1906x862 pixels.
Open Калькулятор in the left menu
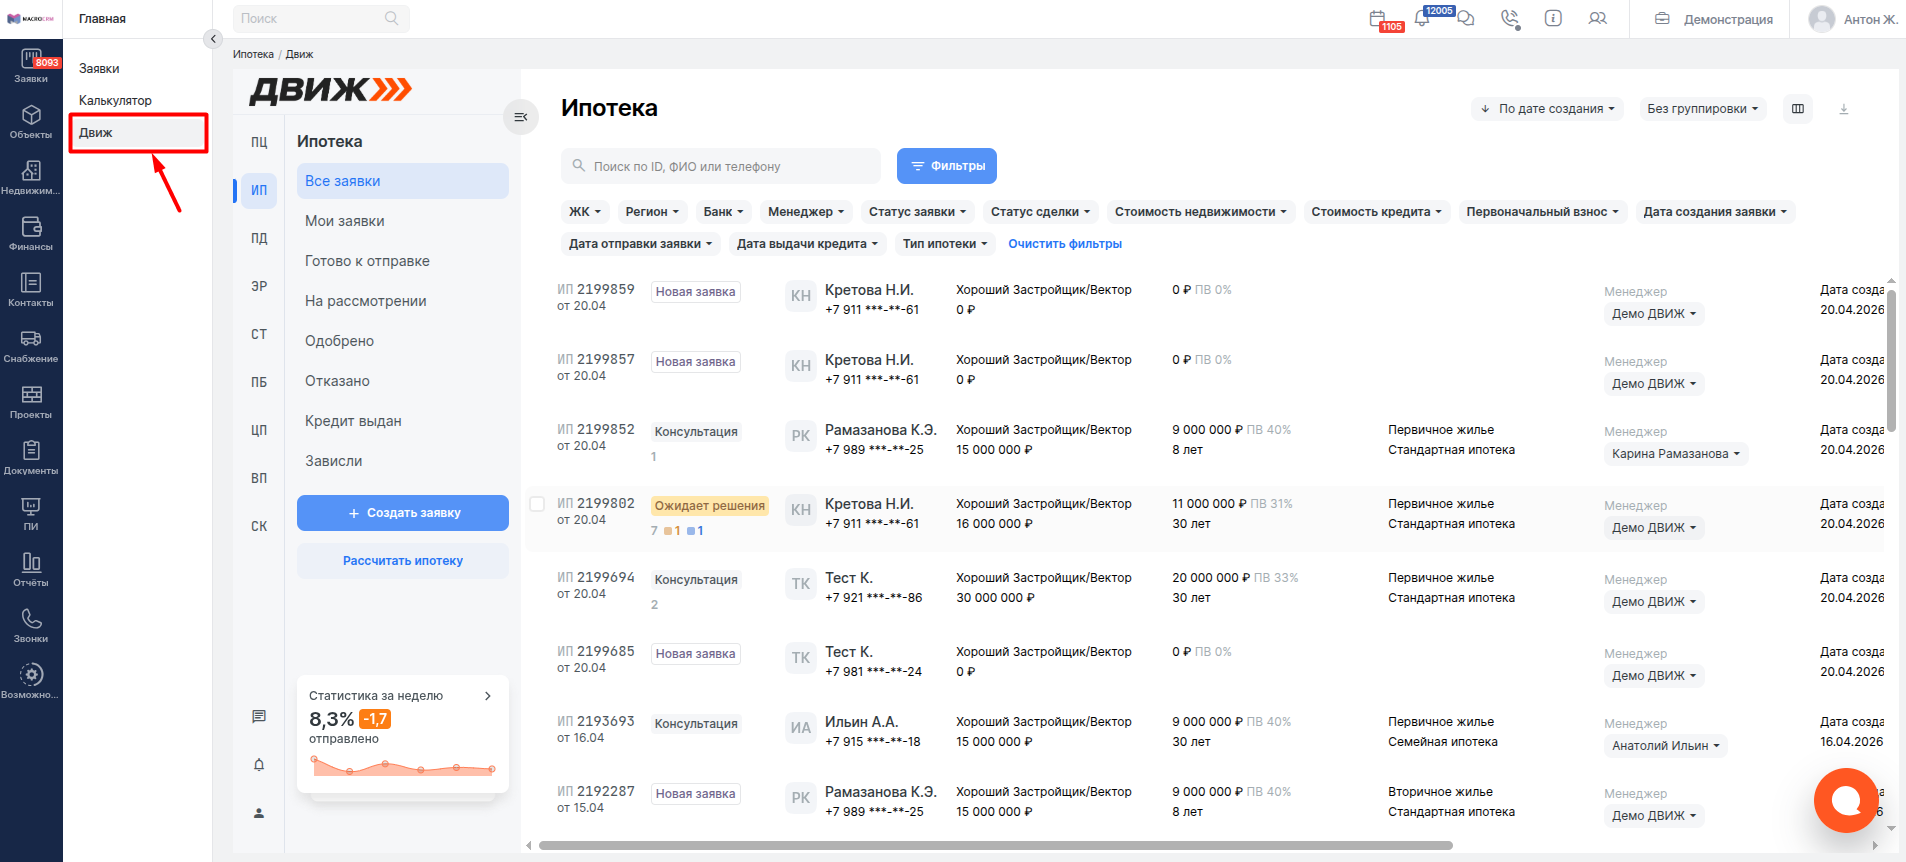[x=115, y=101]
